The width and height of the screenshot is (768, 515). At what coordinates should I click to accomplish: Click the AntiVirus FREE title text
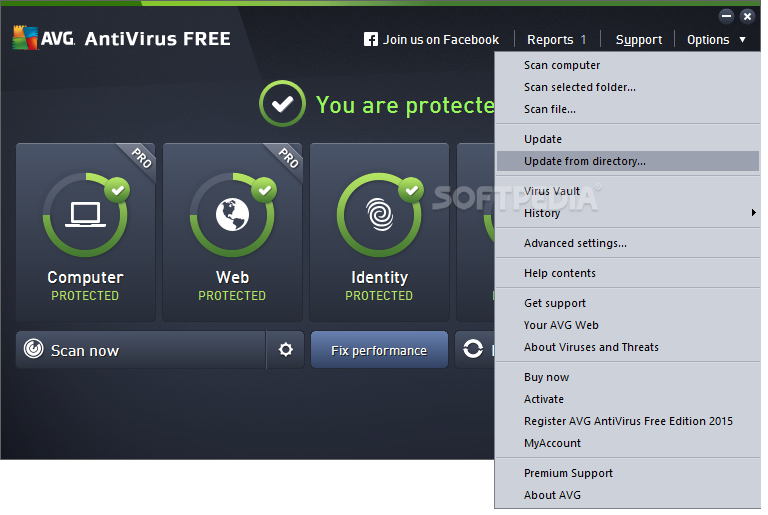point(157,39)
